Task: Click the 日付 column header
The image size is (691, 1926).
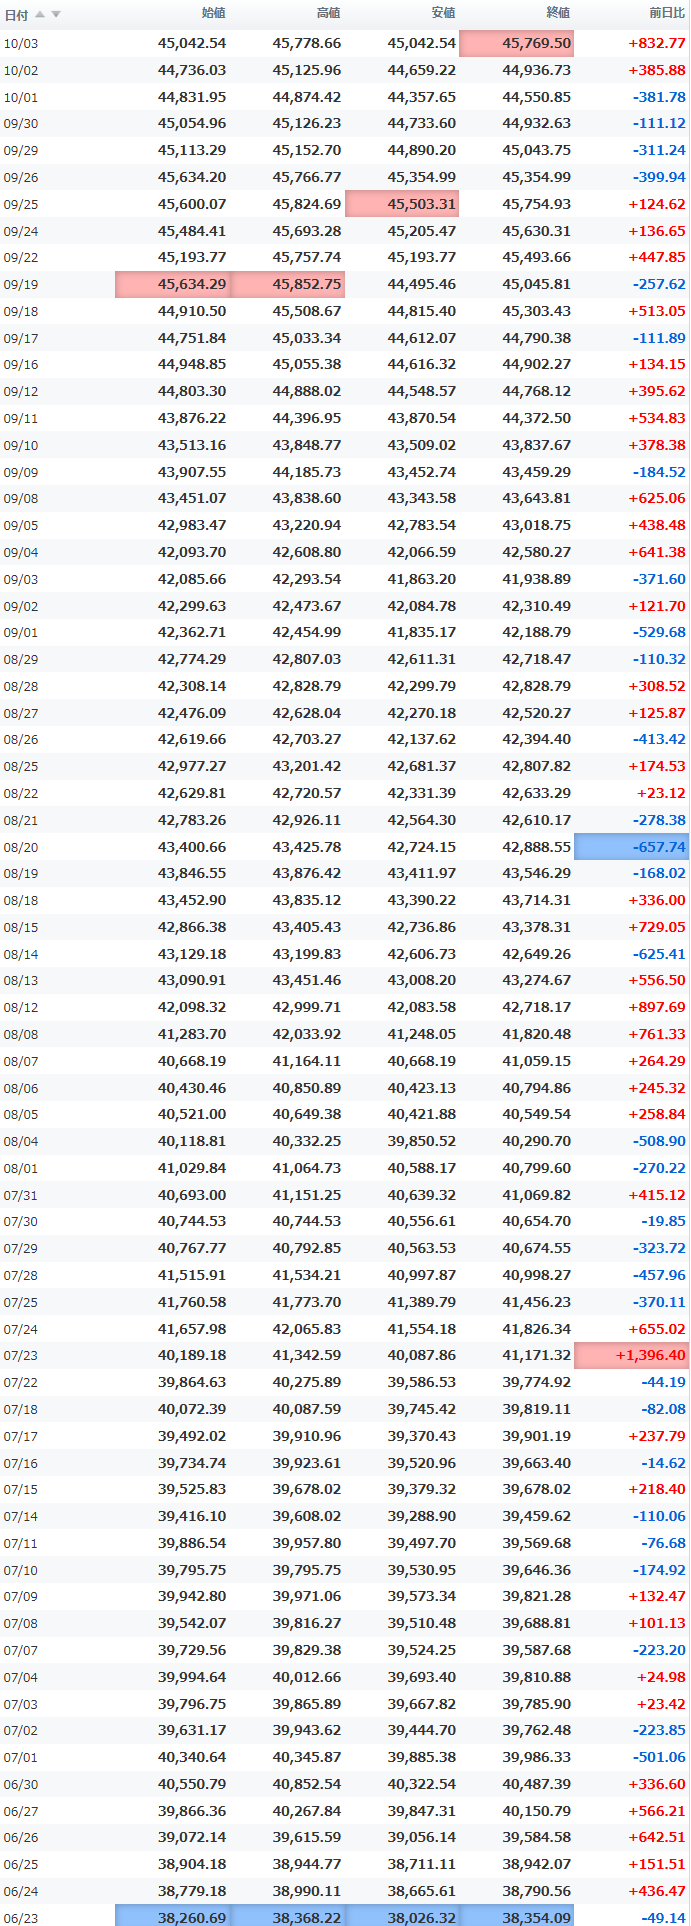Action: (16, 14)
